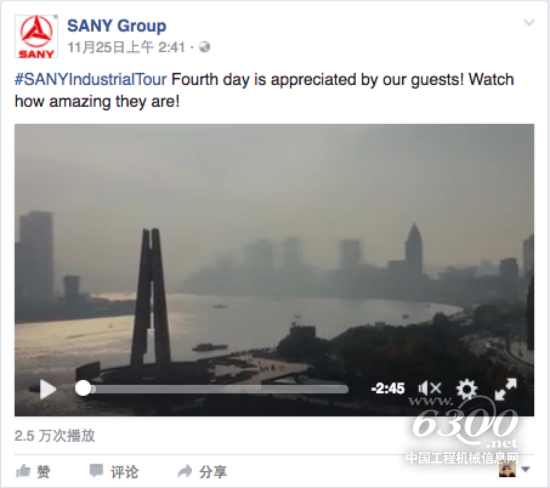Open video settings gear
Viewport: 550px width, 488px height.
(x=467, y=389)
